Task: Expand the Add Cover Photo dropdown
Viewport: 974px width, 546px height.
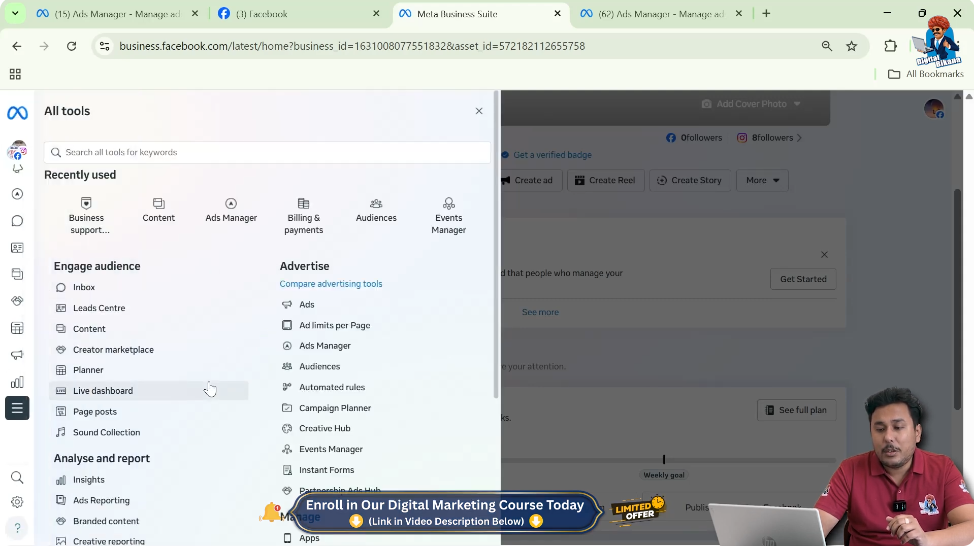Action: [x=751, y=104]
